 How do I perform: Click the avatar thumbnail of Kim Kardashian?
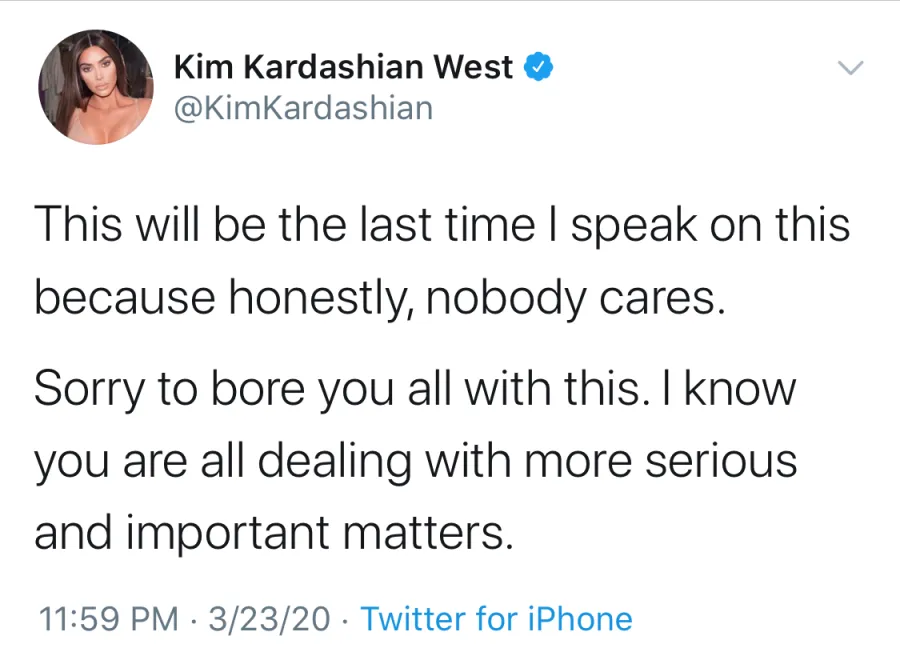95,87
